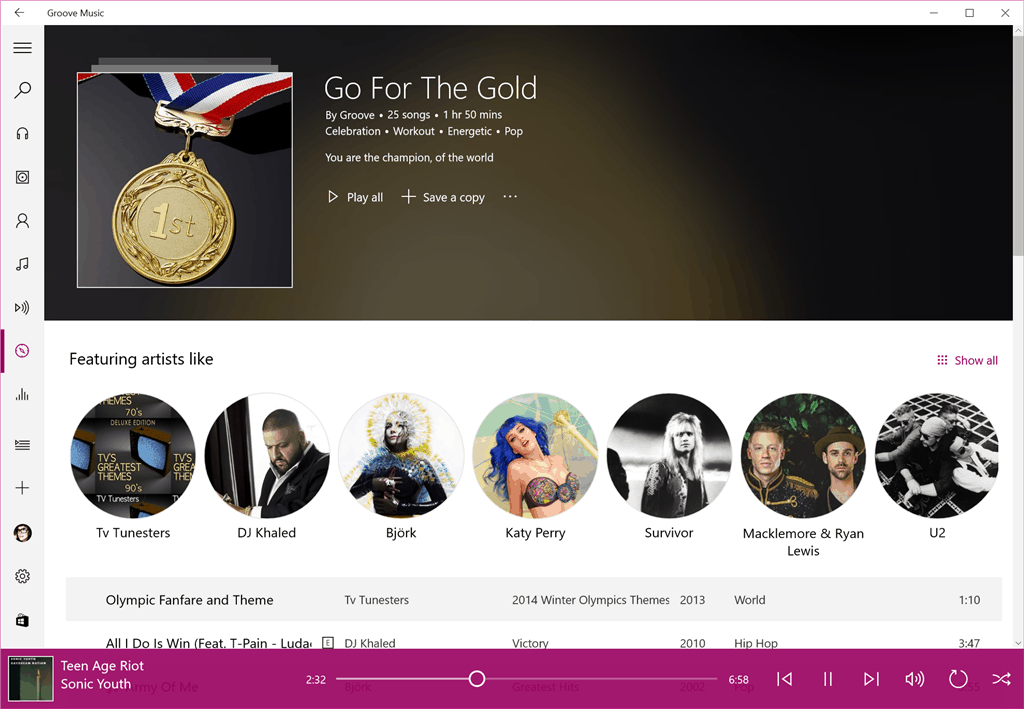Open the headphones section in the sidebar
Viewport: 1024px width, 709px height.
pyautogui.click(x=22, y=134)
